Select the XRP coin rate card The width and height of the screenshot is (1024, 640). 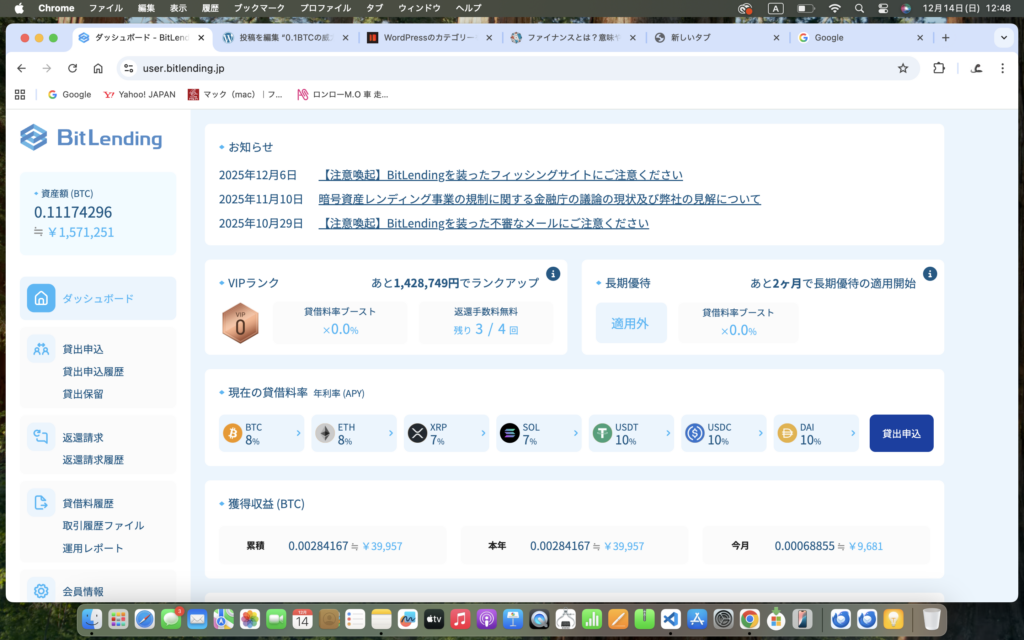pos(446,433)
